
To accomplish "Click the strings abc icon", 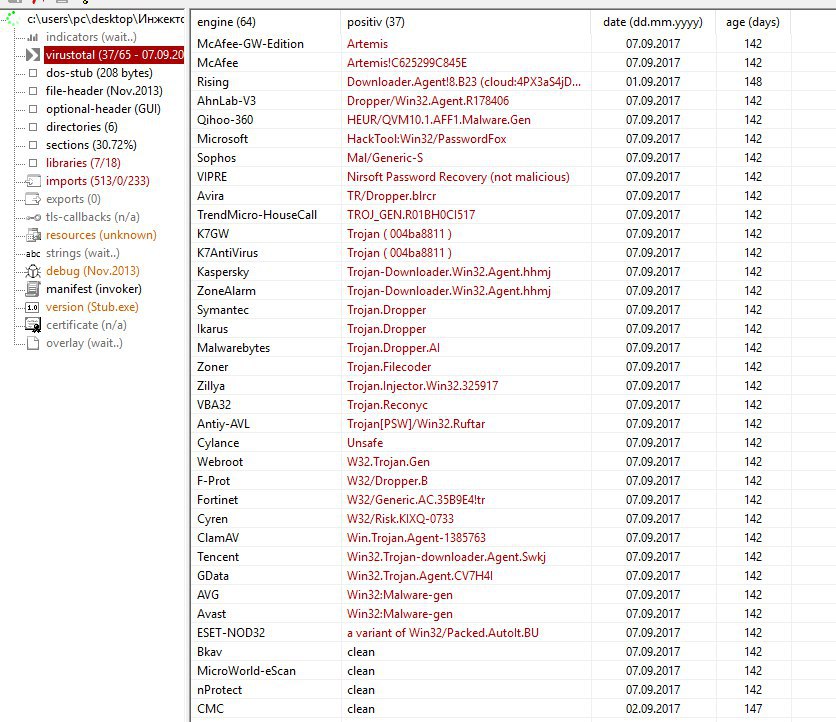I will [33, 254].
